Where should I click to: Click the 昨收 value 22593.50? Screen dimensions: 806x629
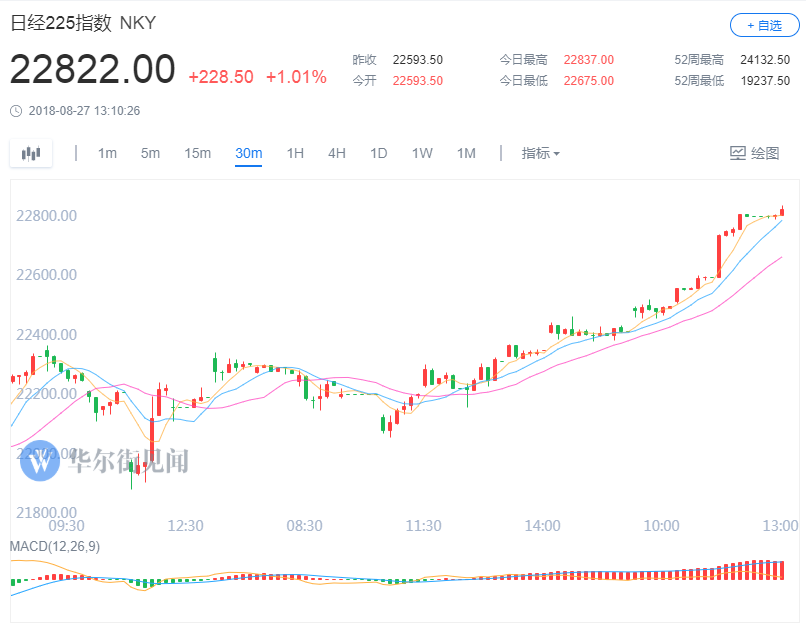418,60
